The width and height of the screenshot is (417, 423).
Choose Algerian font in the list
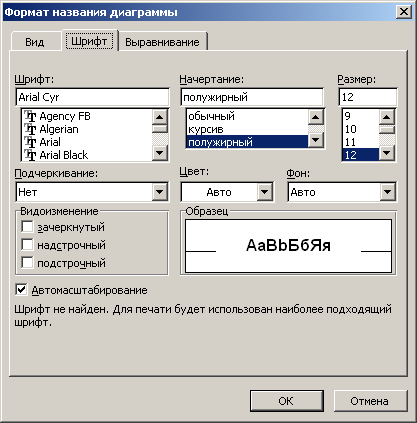coord(87,129)
